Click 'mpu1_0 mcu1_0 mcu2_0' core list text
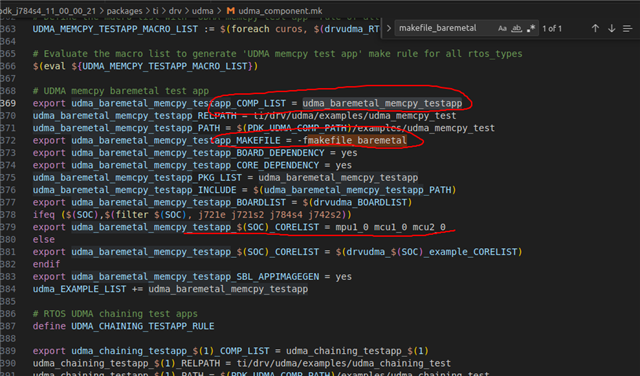 tap(391, 227)
